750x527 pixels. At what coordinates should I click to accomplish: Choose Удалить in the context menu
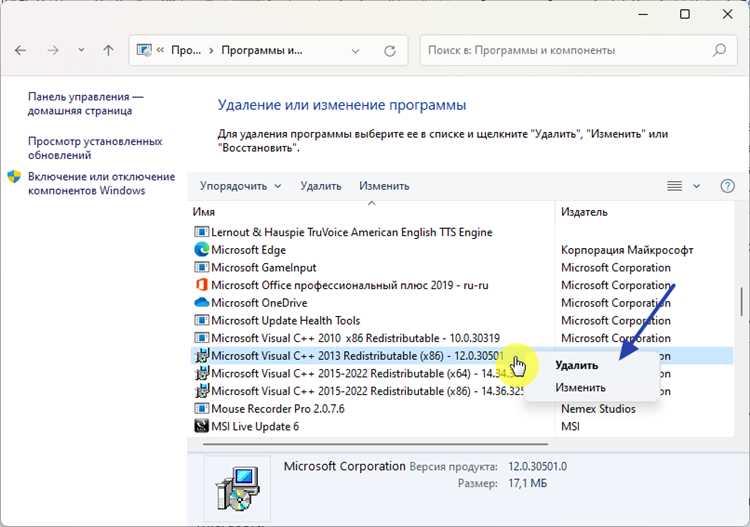pos(576,365)
